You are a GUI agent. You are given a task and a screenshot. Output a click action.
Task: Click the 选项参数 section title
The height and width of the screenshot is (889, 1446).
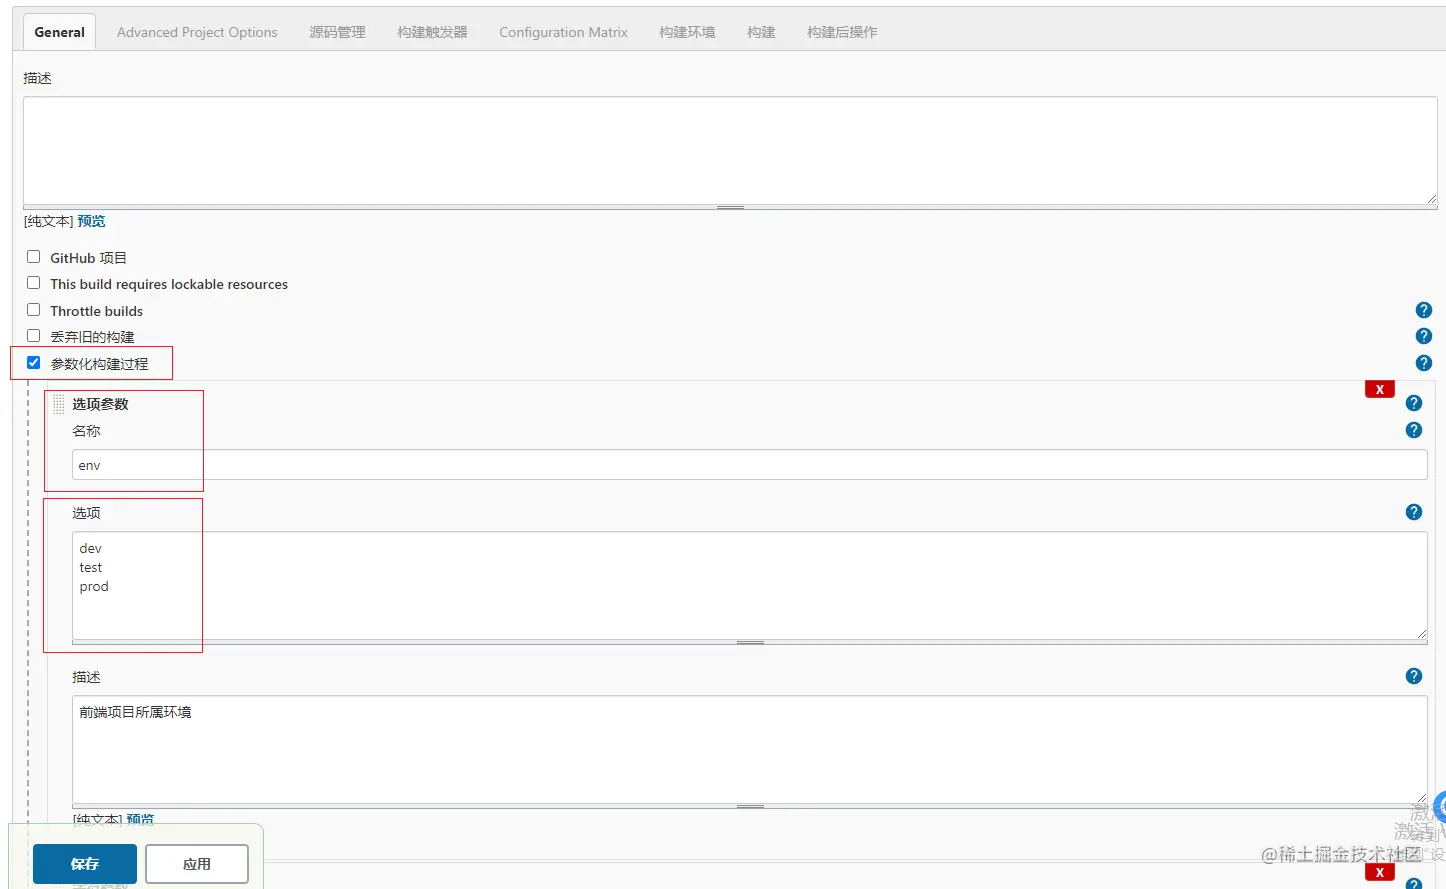pyautogui.click(x=100, y=404)
